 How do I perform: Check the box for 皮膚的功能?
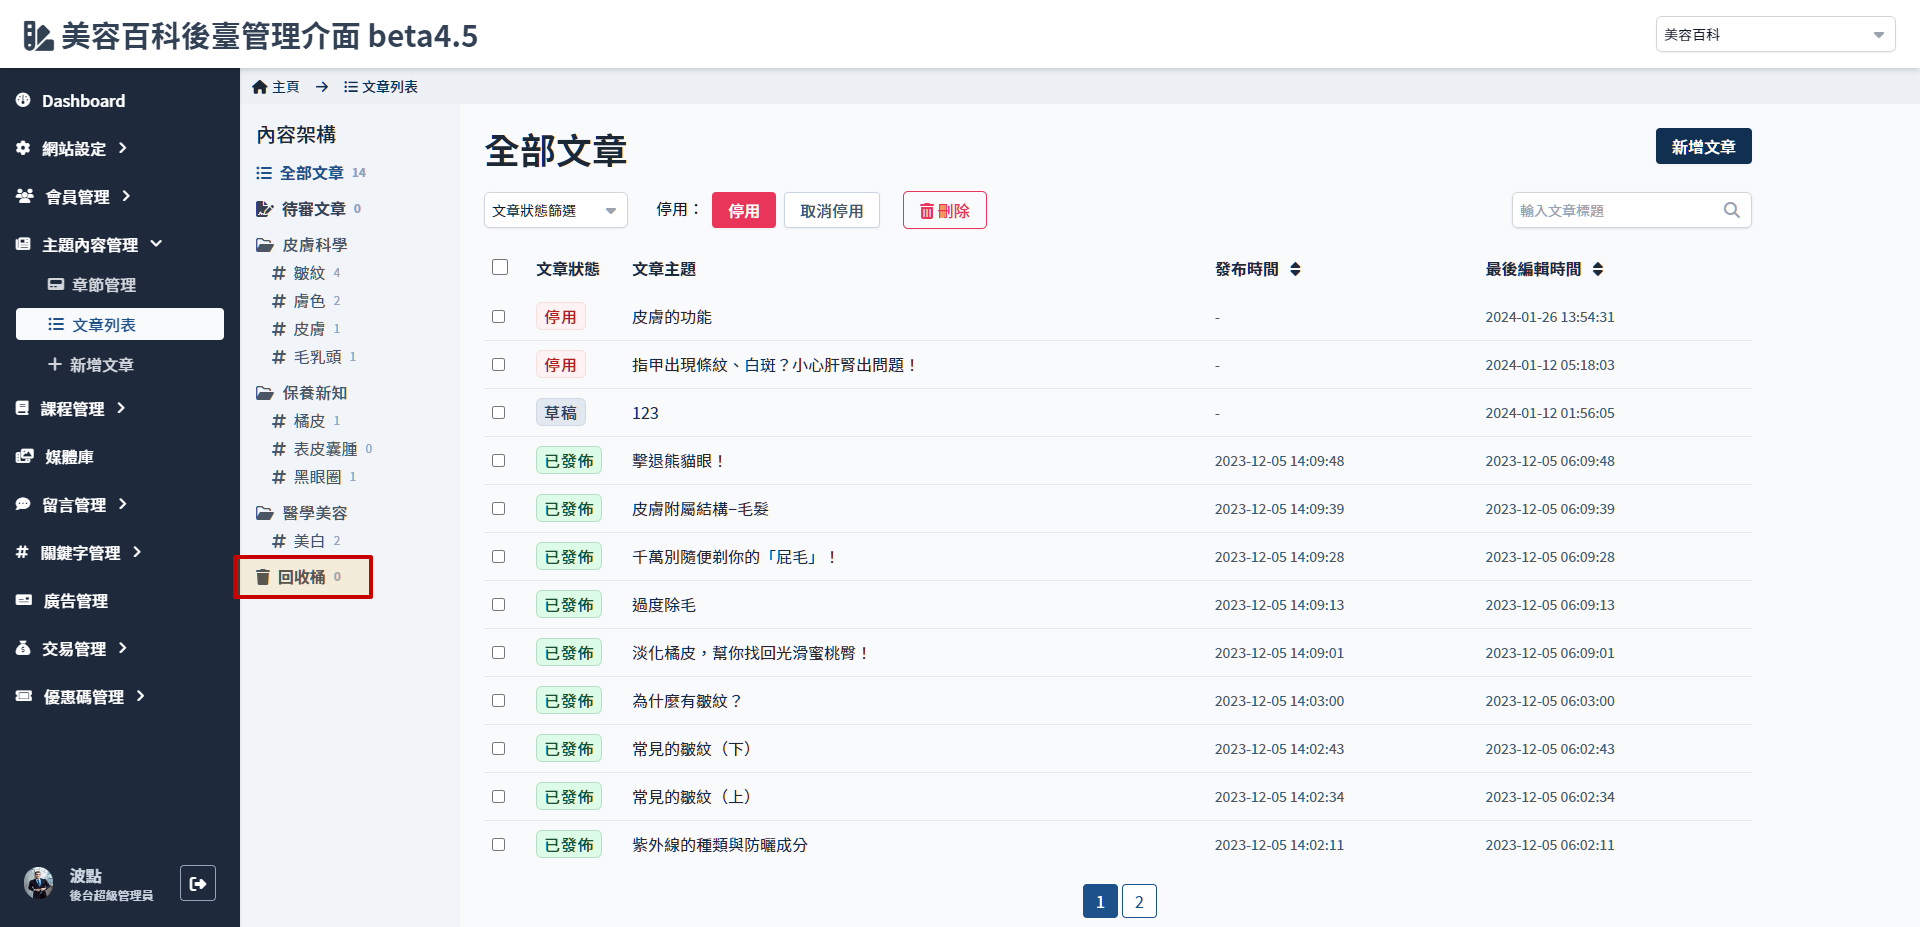(x=498, y=316)
